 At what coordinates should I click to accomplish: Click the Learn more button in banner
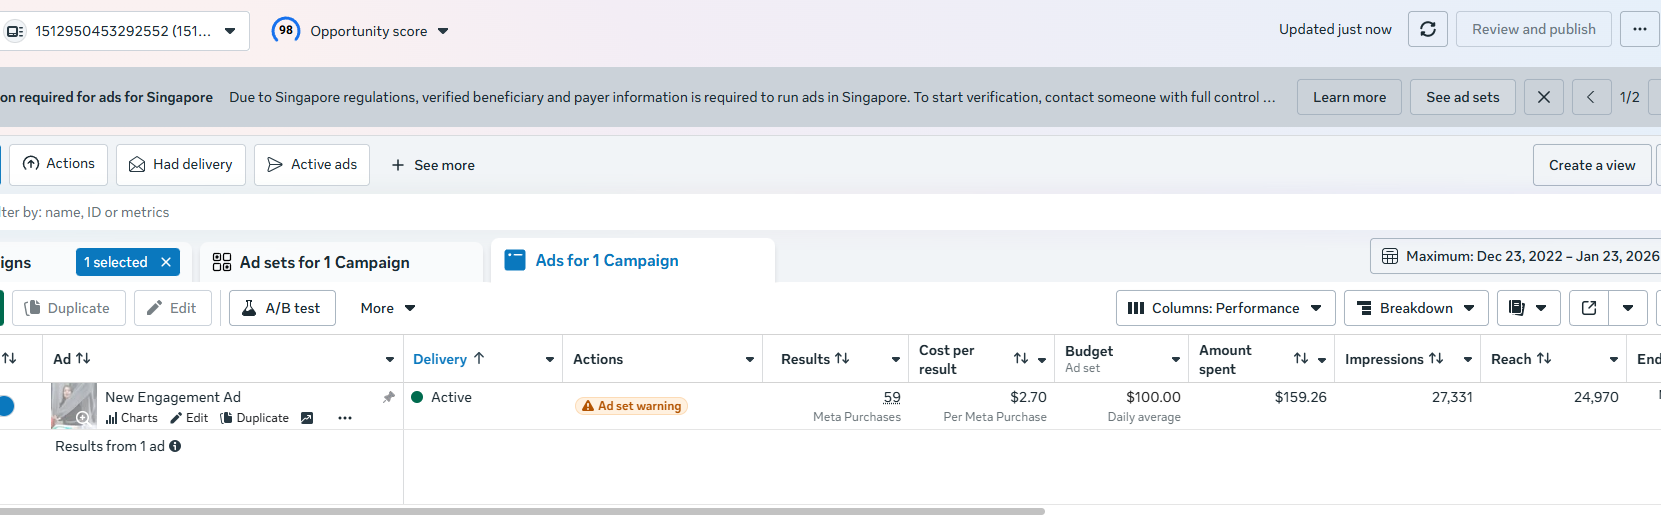coord(1349,97)
